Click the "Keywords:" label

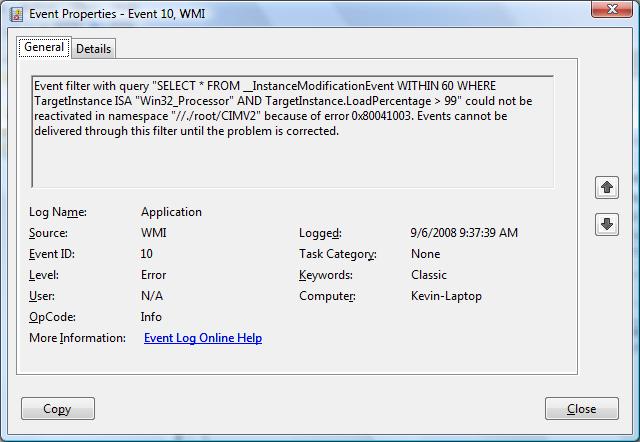pyautogui.click(x=326, y=275)
